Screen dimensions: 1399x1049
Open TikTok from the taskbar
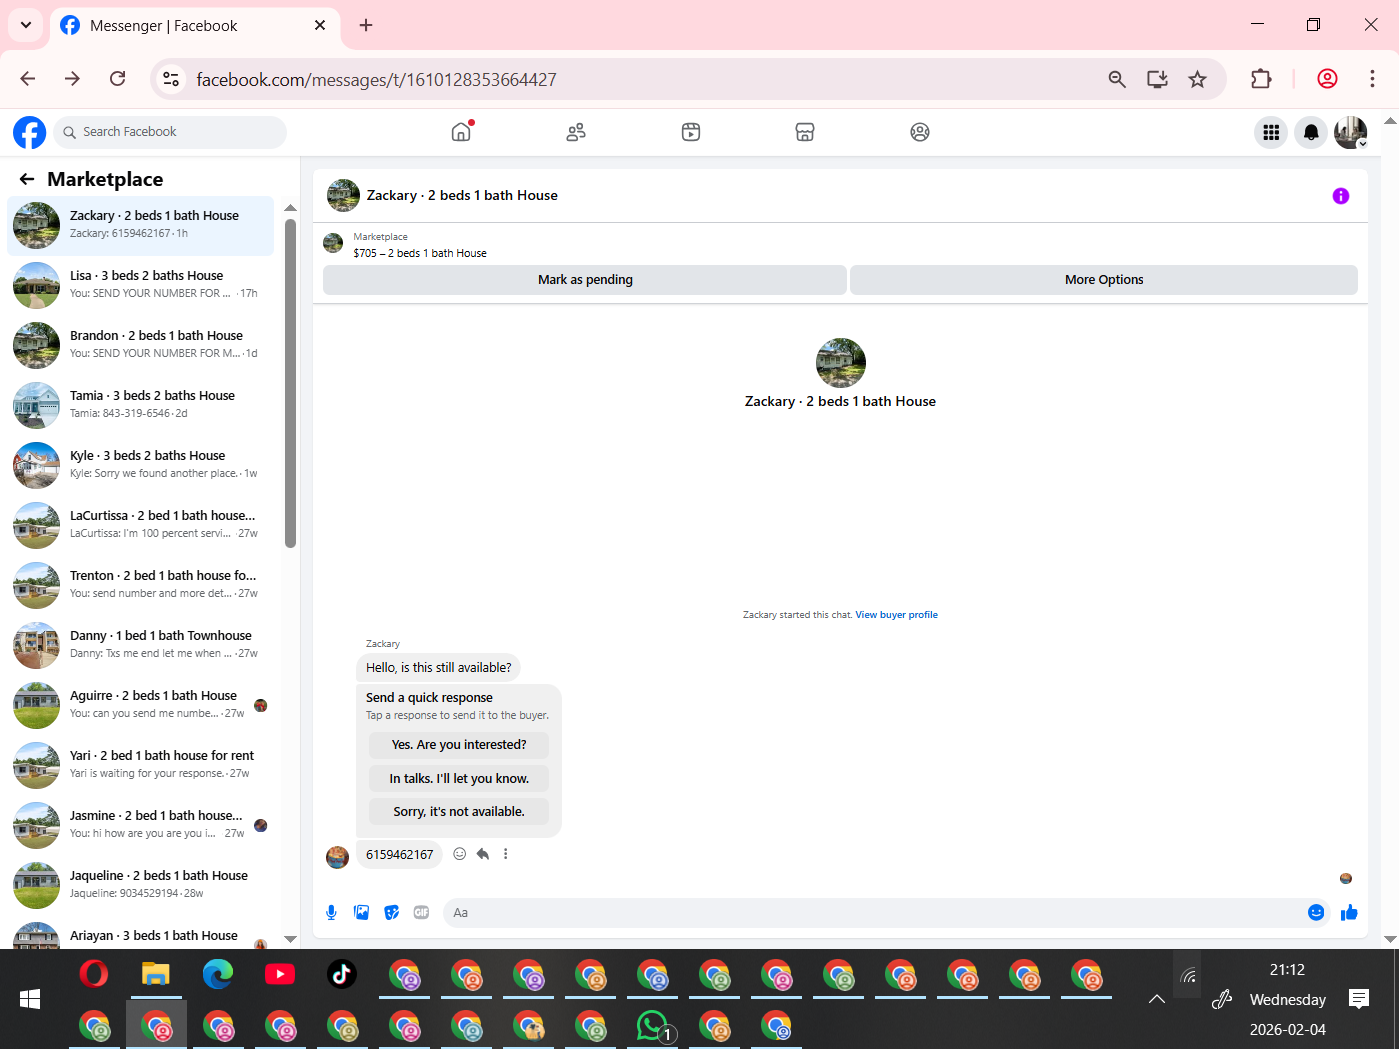tap(342, 973)
